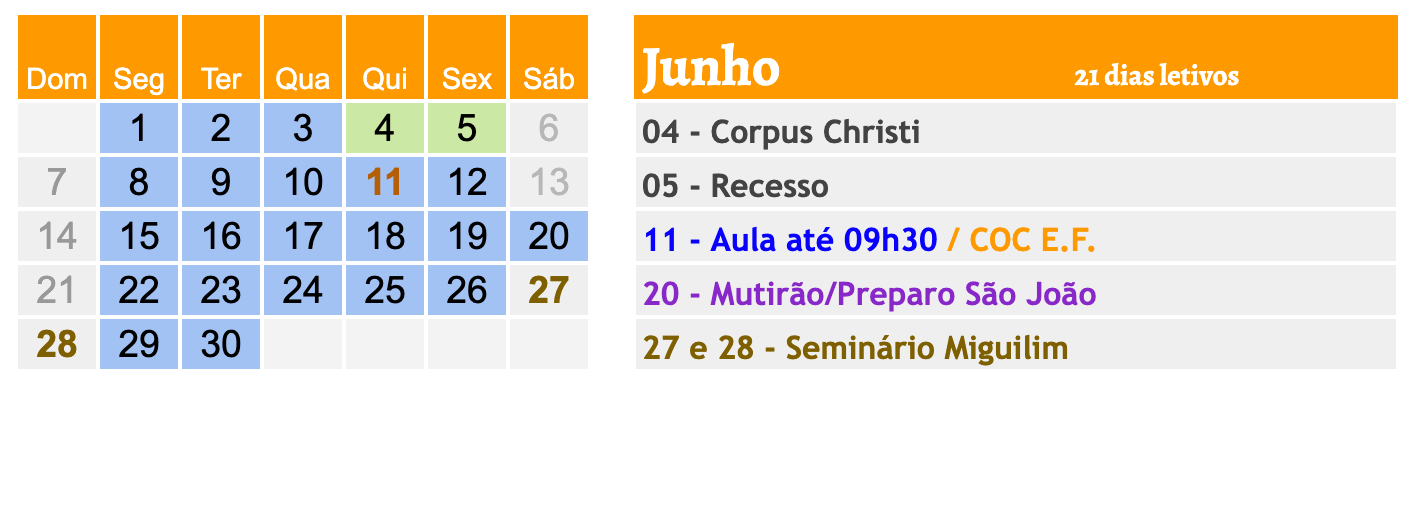Click the Dom weekday header
The image size is (1412, 510).
pos(57,78)
